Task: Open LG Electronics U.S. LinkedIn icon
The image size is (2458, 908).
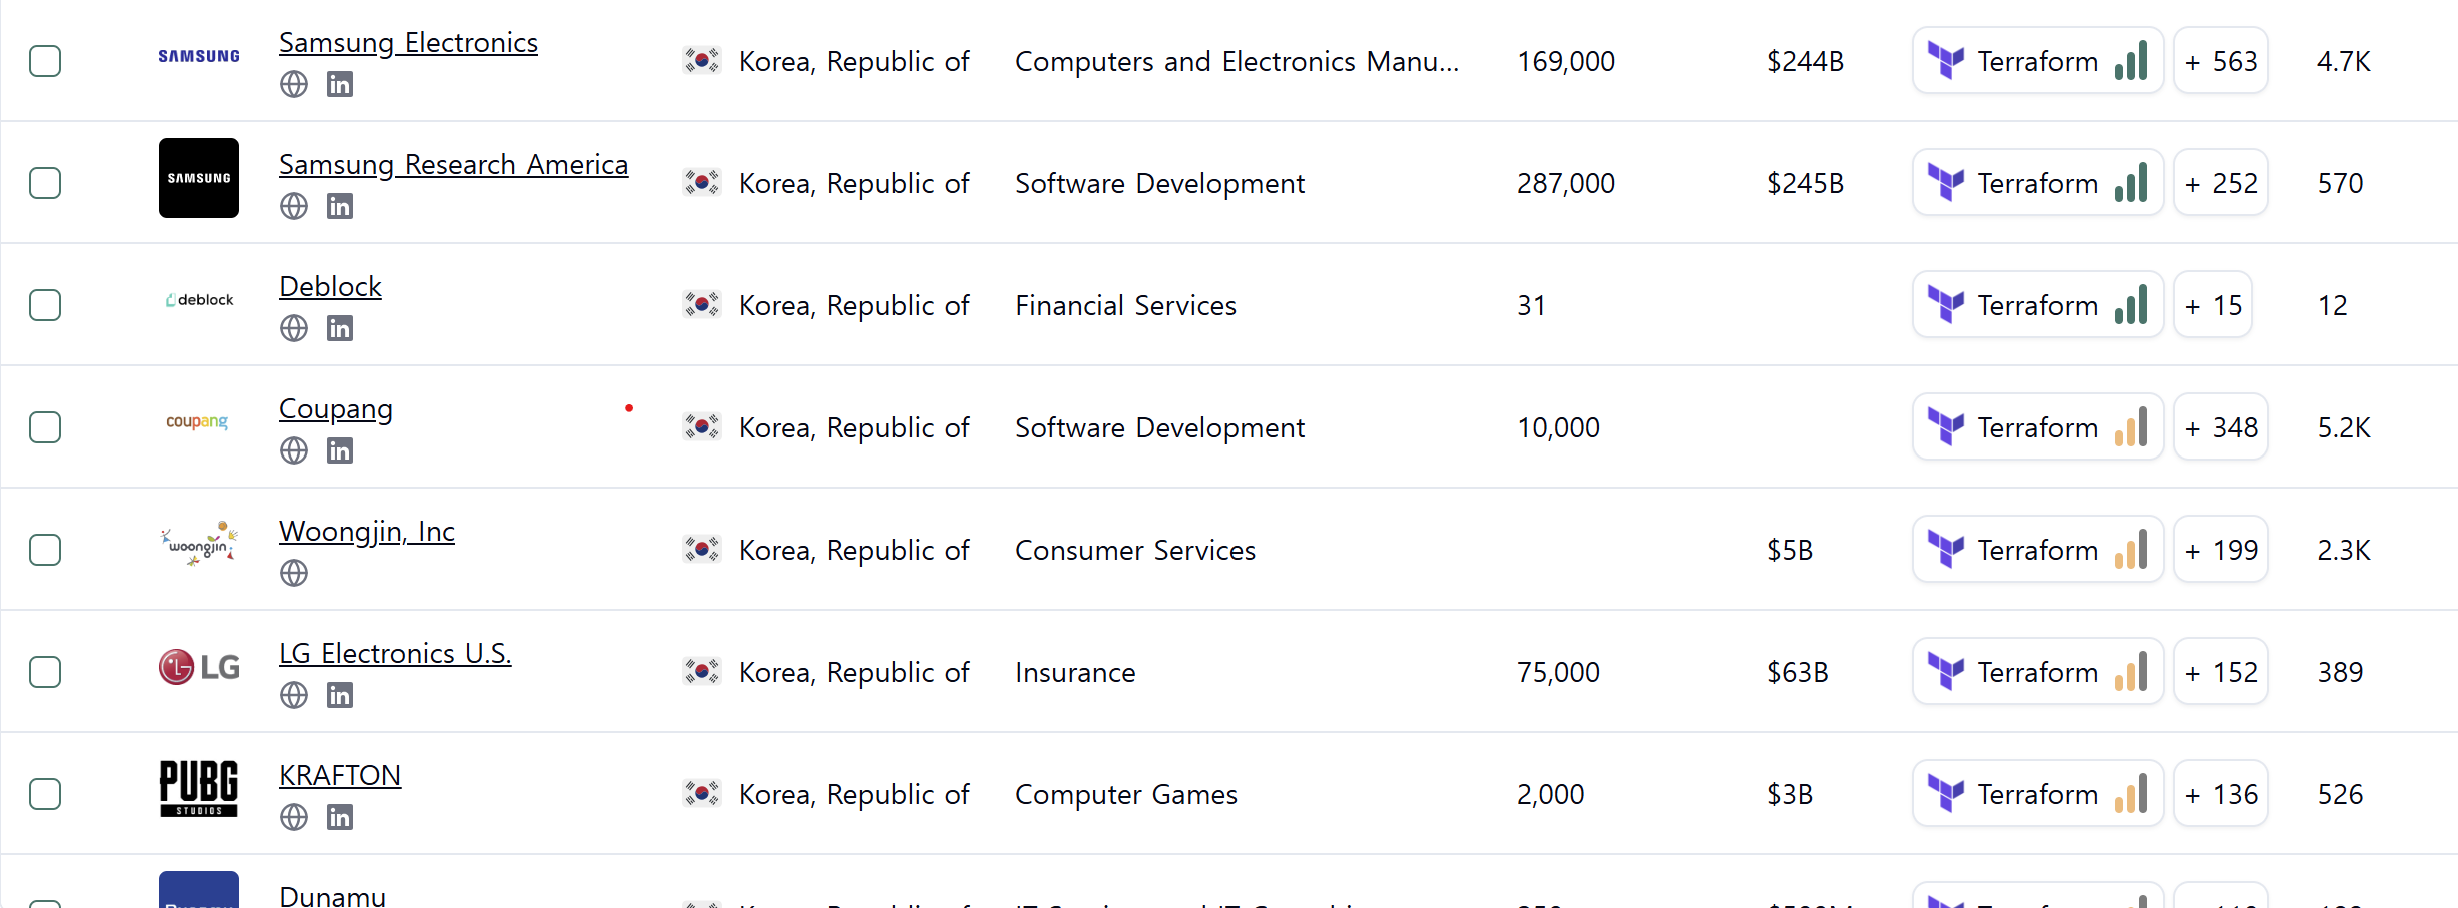Action: coord(340,695)
